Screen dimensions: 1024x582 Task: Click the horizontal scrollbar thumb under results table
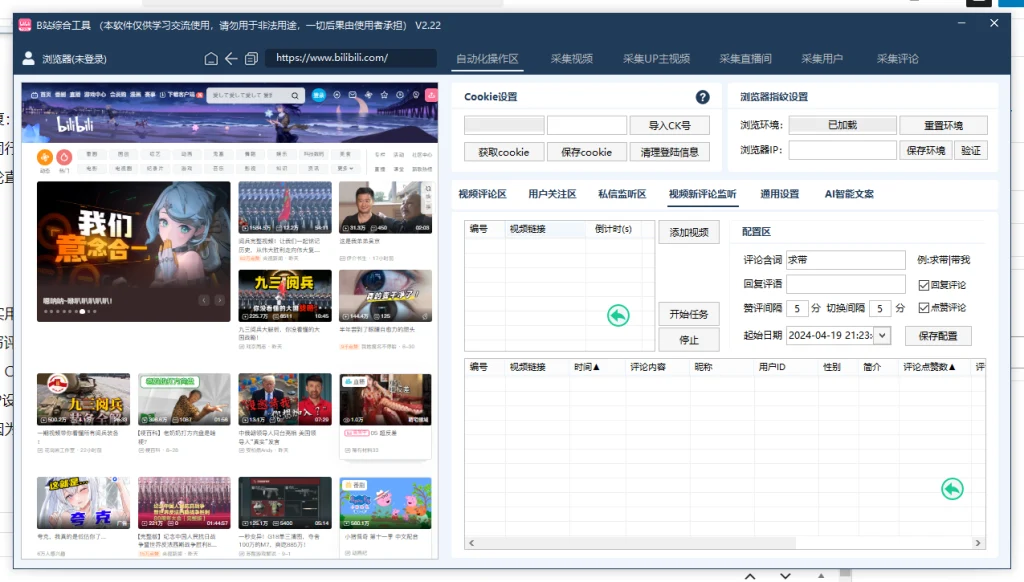pyautogui.click(x=637, y=543)
